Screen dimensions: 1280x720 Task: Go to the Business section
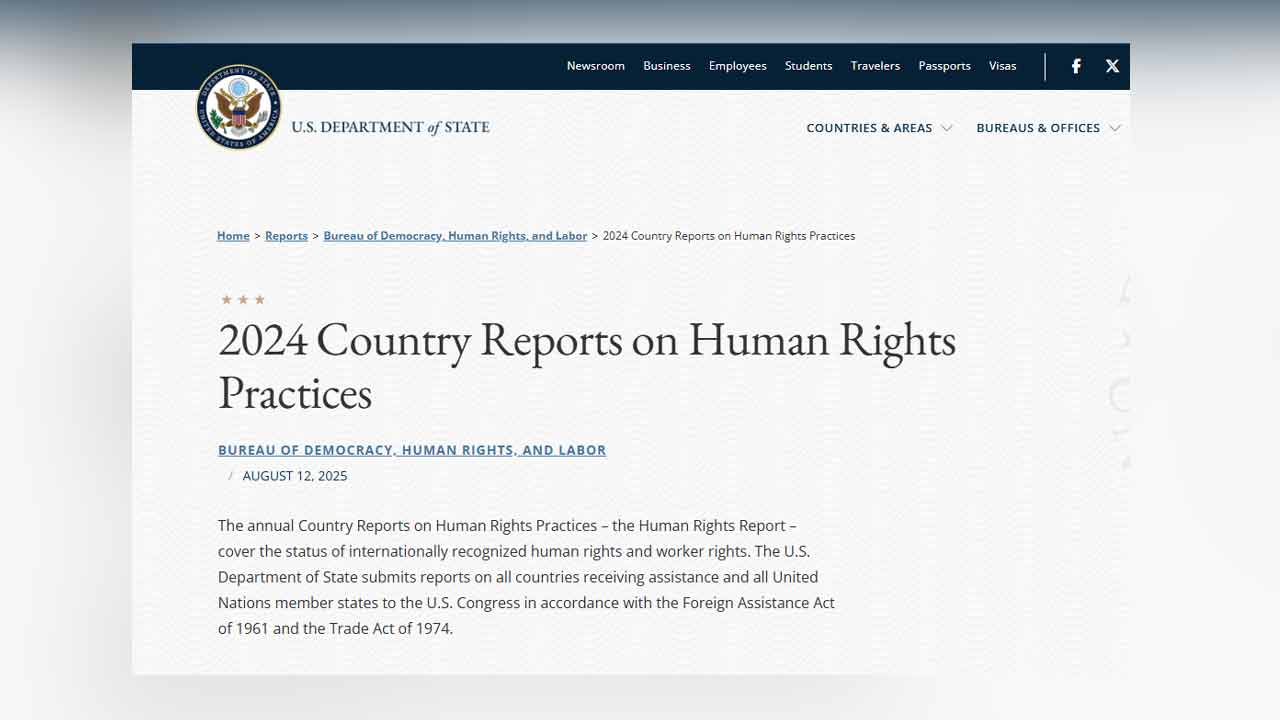coord(666,66)
